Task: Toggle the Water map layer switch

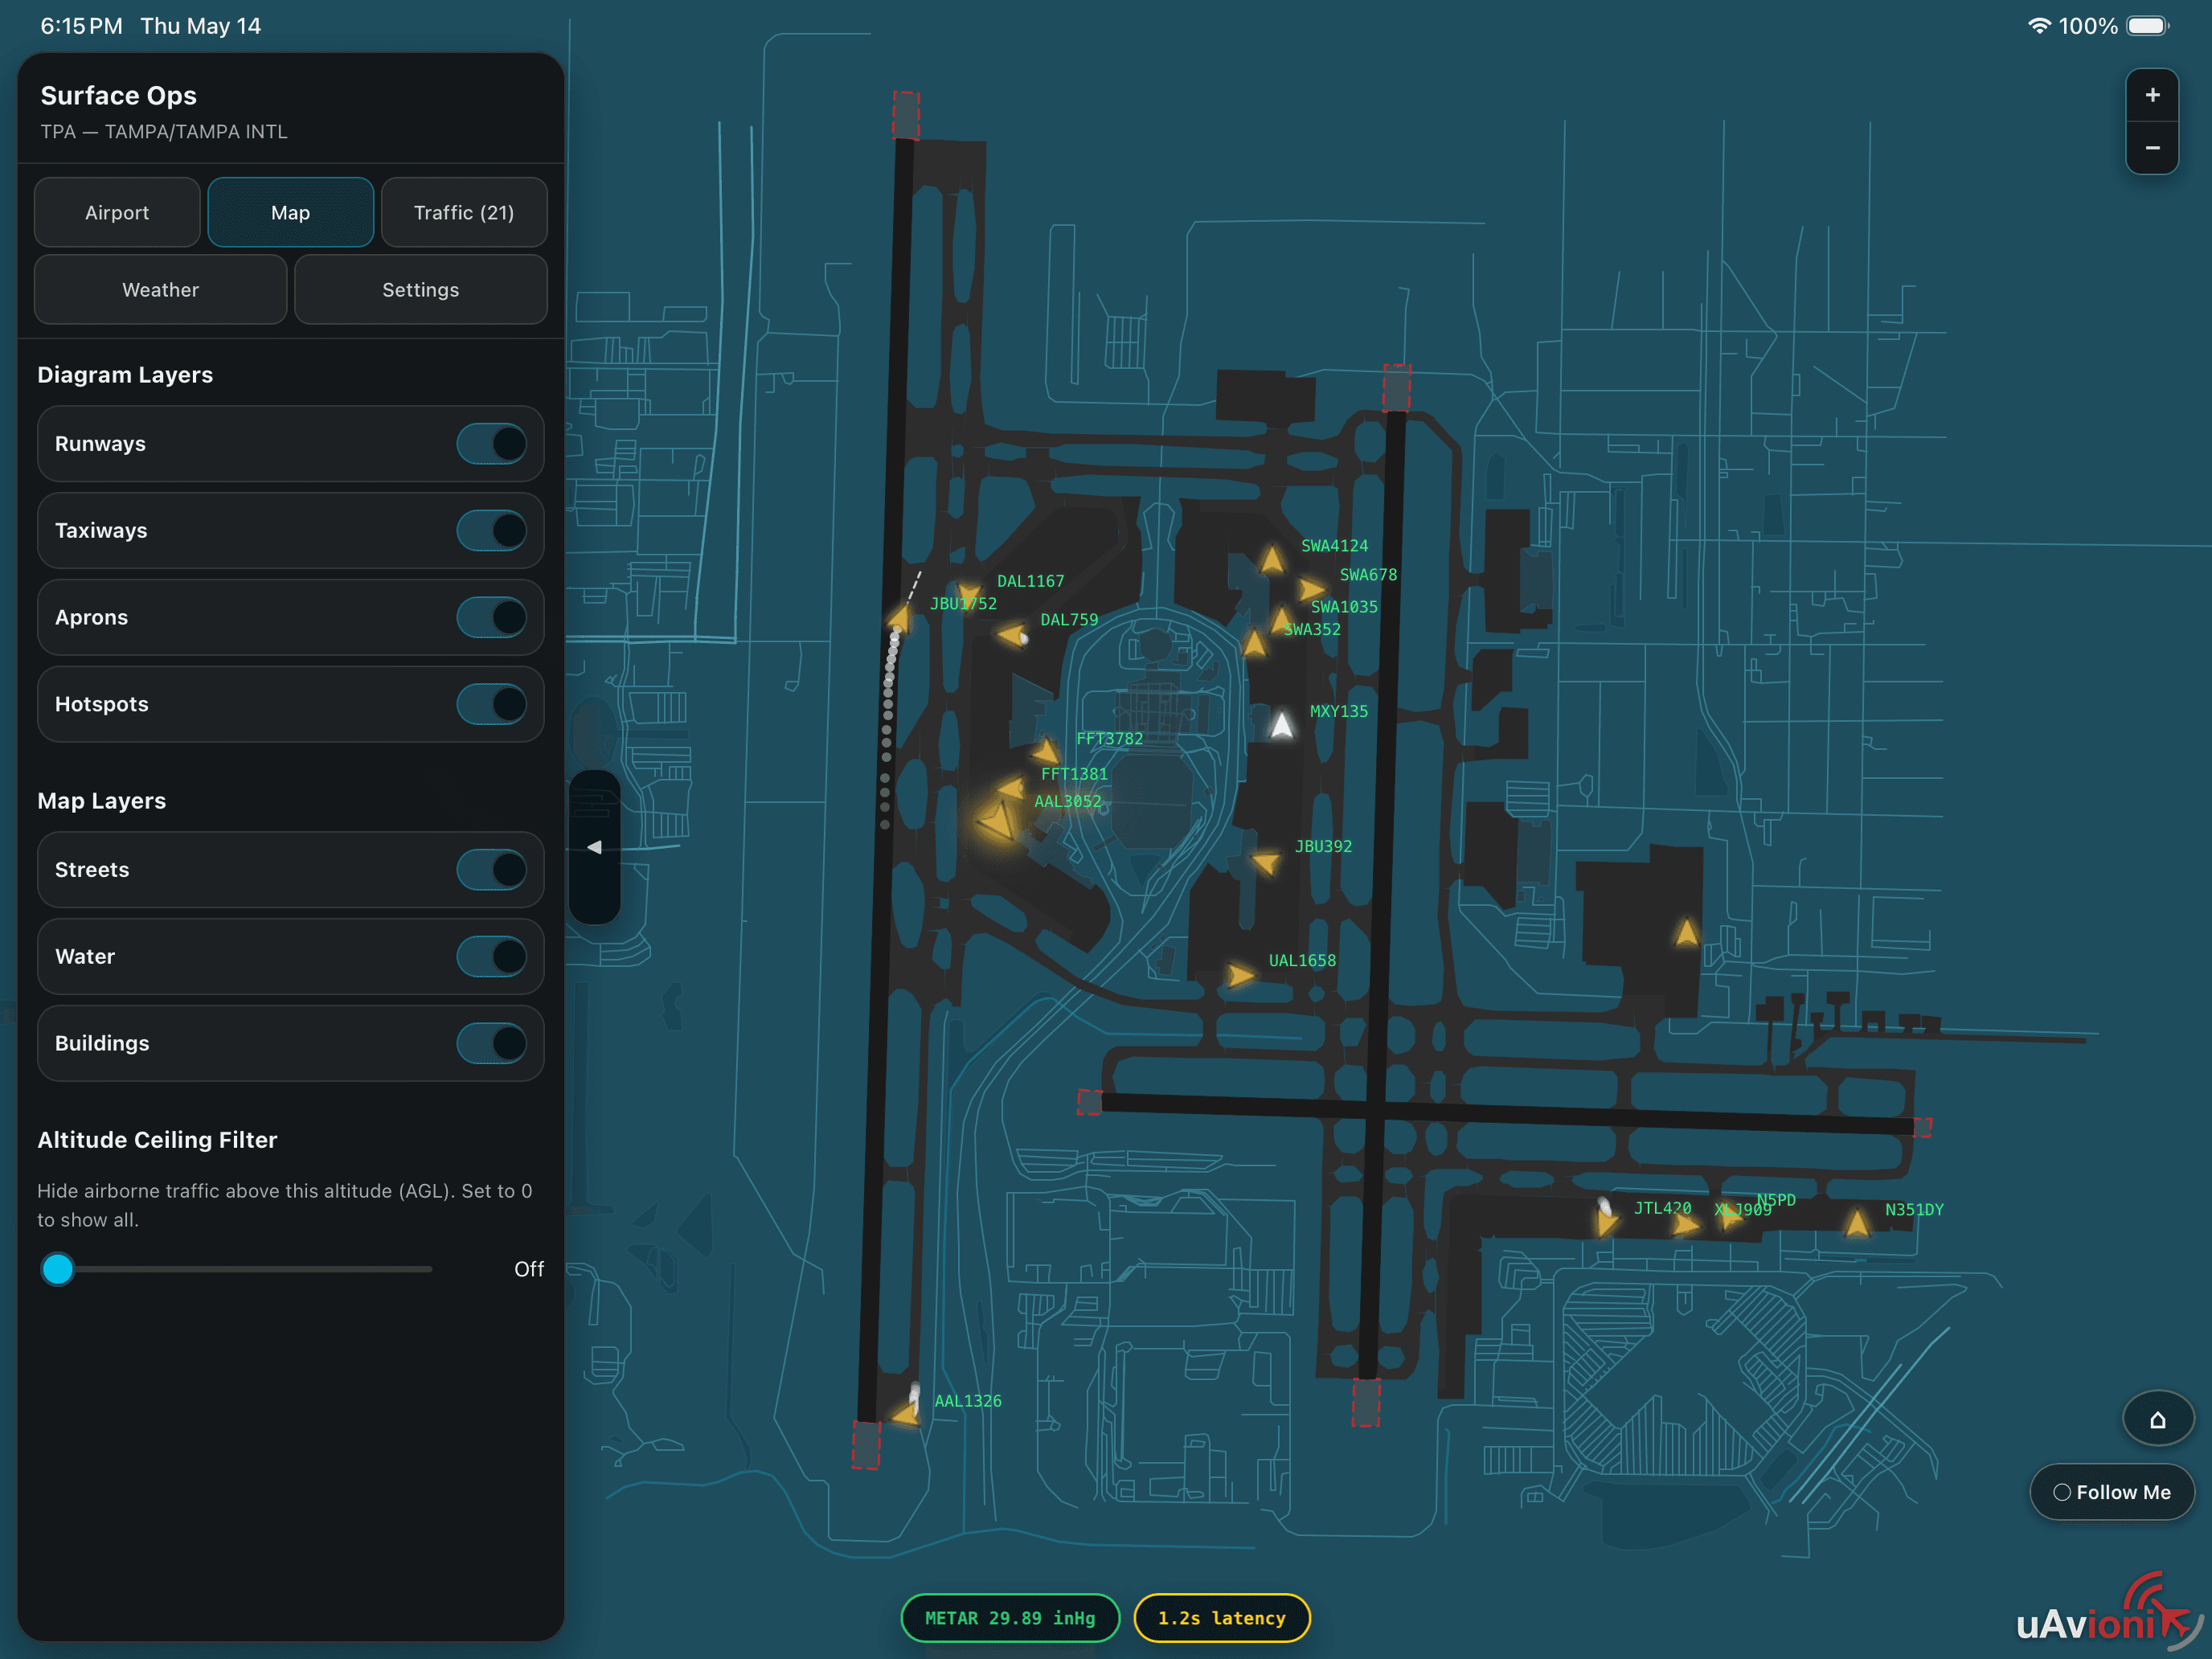Action: click(x=492, y=957)
